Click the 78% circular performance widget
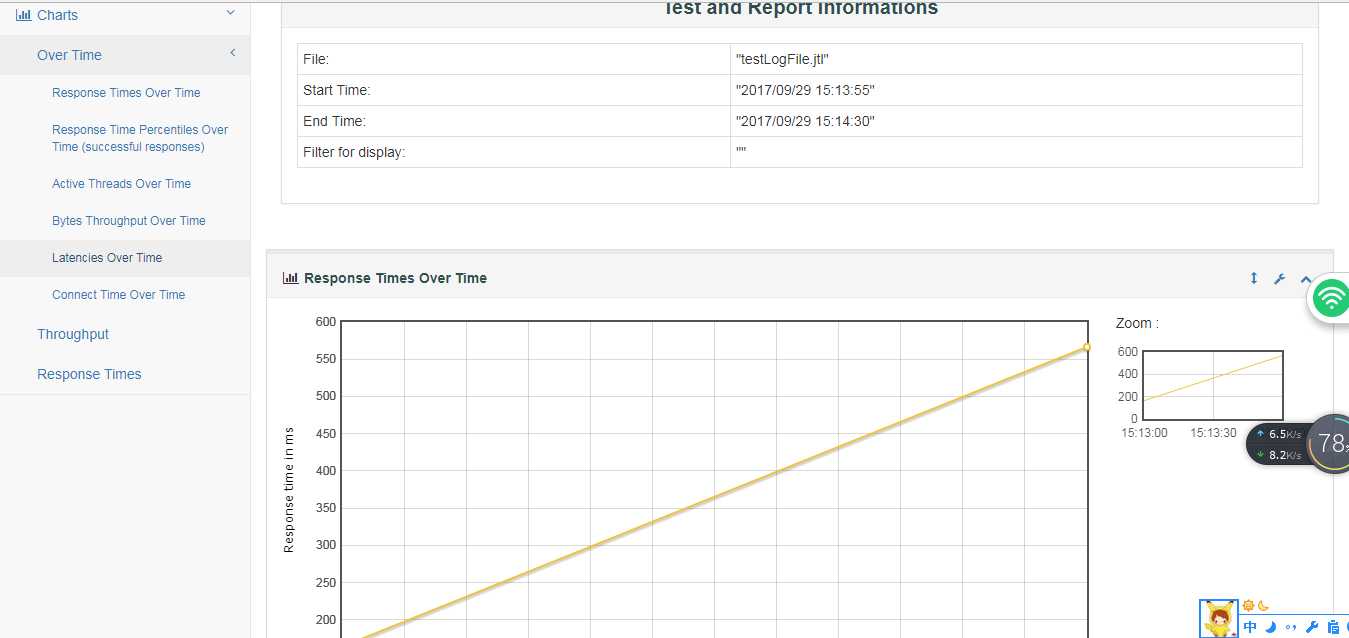Screen dimensions: 1349x638 click(x=1329, y=443)
